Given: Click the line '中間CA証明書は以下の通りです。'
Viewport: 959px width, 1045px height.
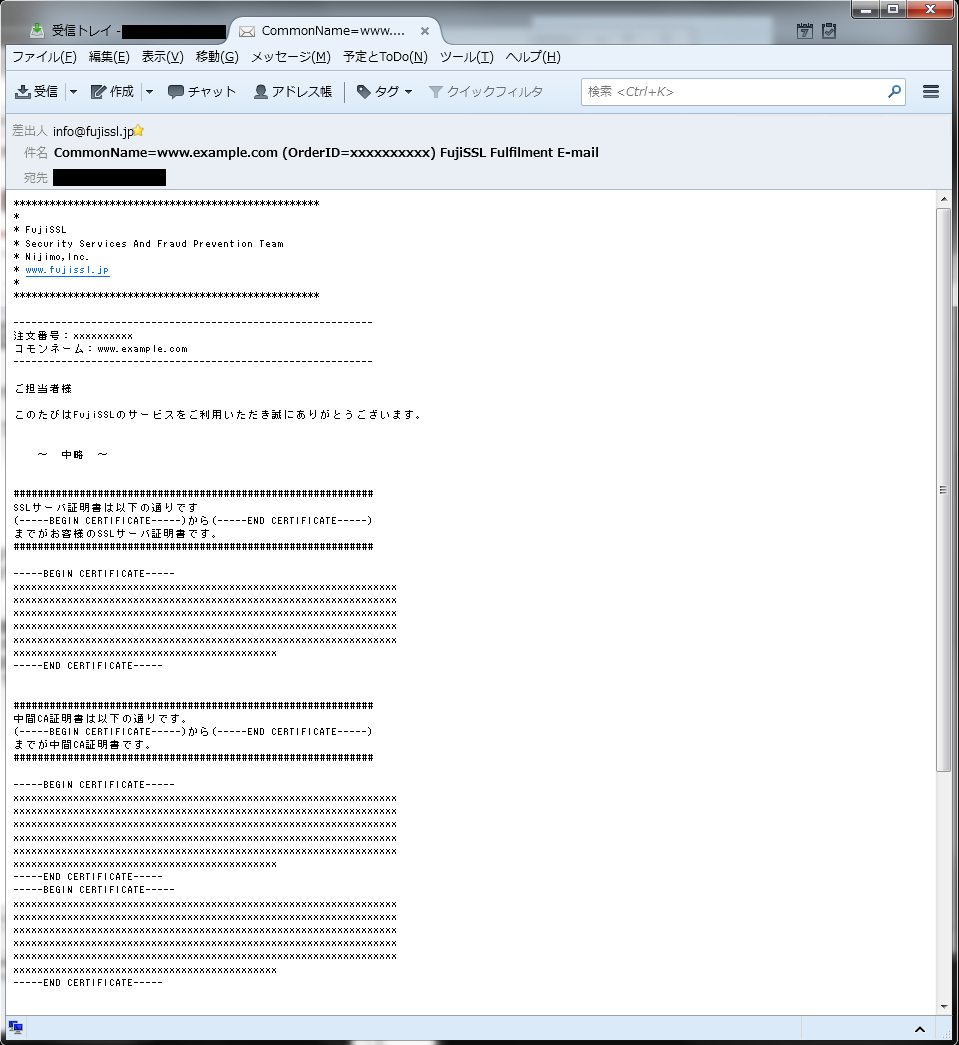Looking at the screenshot, I should (101, 718).
